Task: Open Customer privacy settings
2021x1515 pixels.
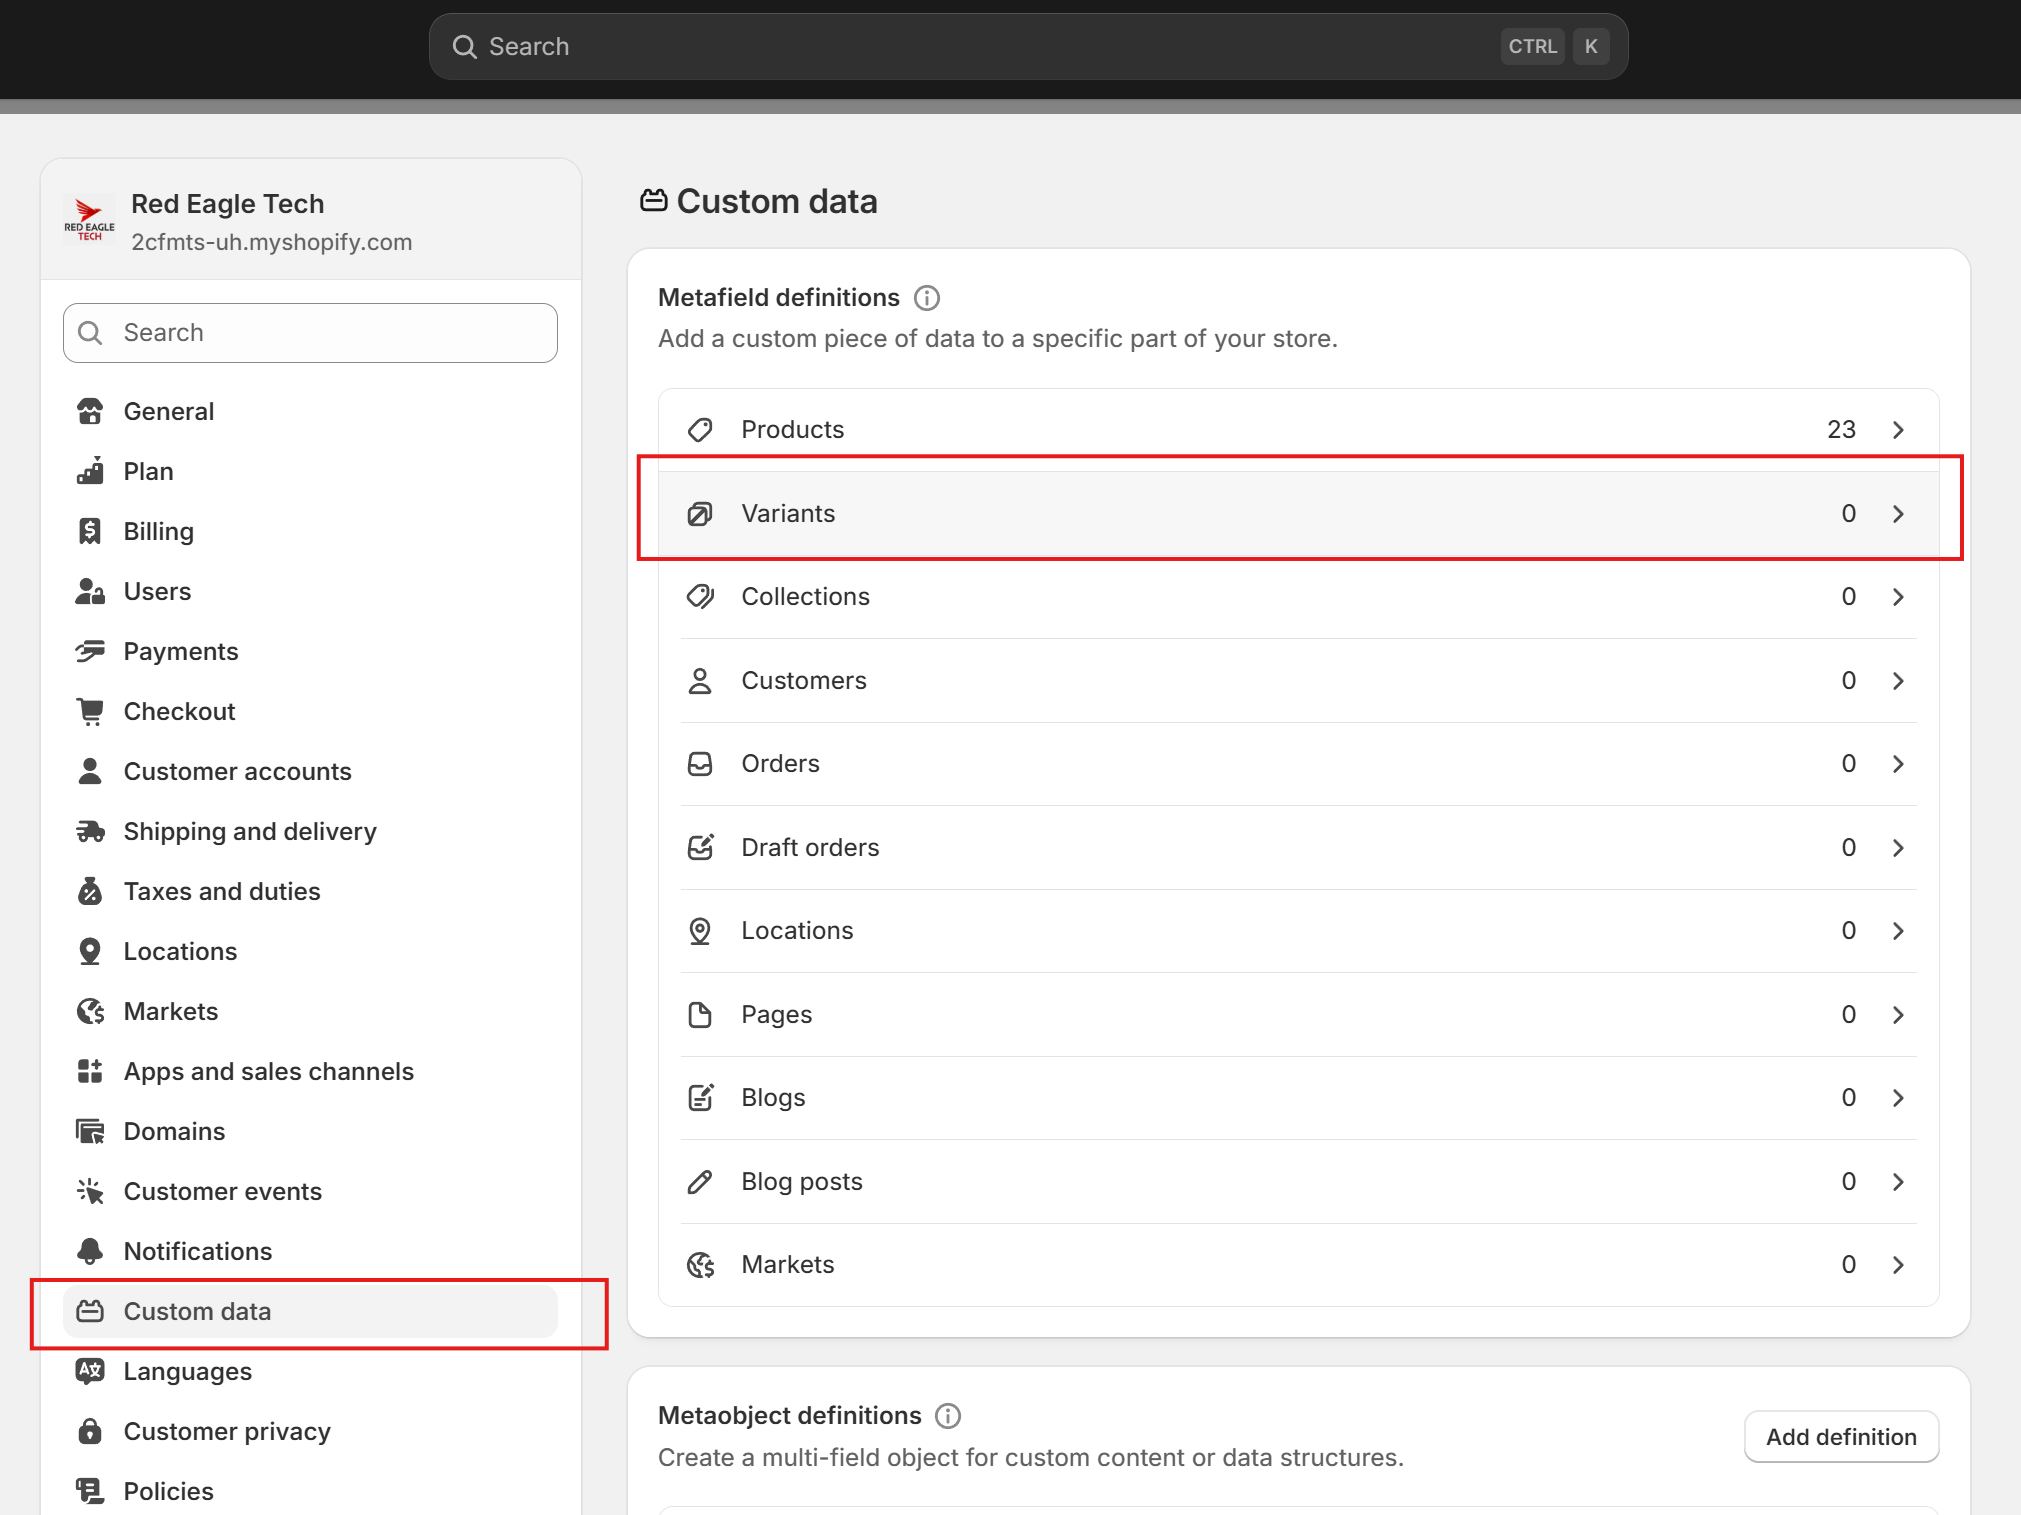Action: (x=227, y=1431)
